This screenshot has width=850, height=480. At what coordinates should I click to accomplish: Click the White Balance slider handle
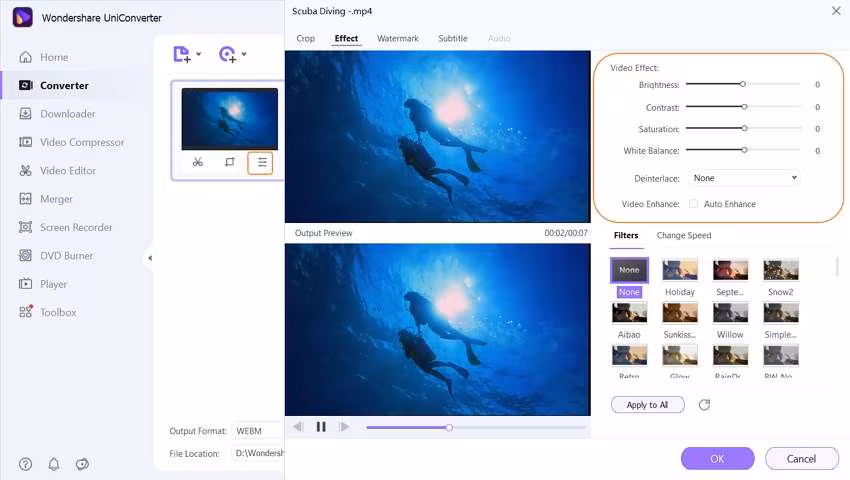[744, 150]
